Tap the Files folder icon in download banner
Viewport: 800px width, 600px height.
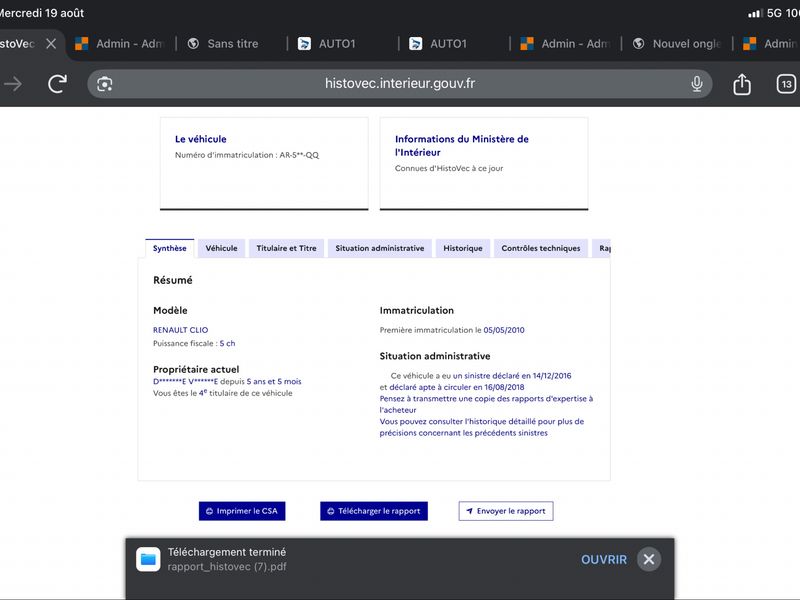(148, 559)
